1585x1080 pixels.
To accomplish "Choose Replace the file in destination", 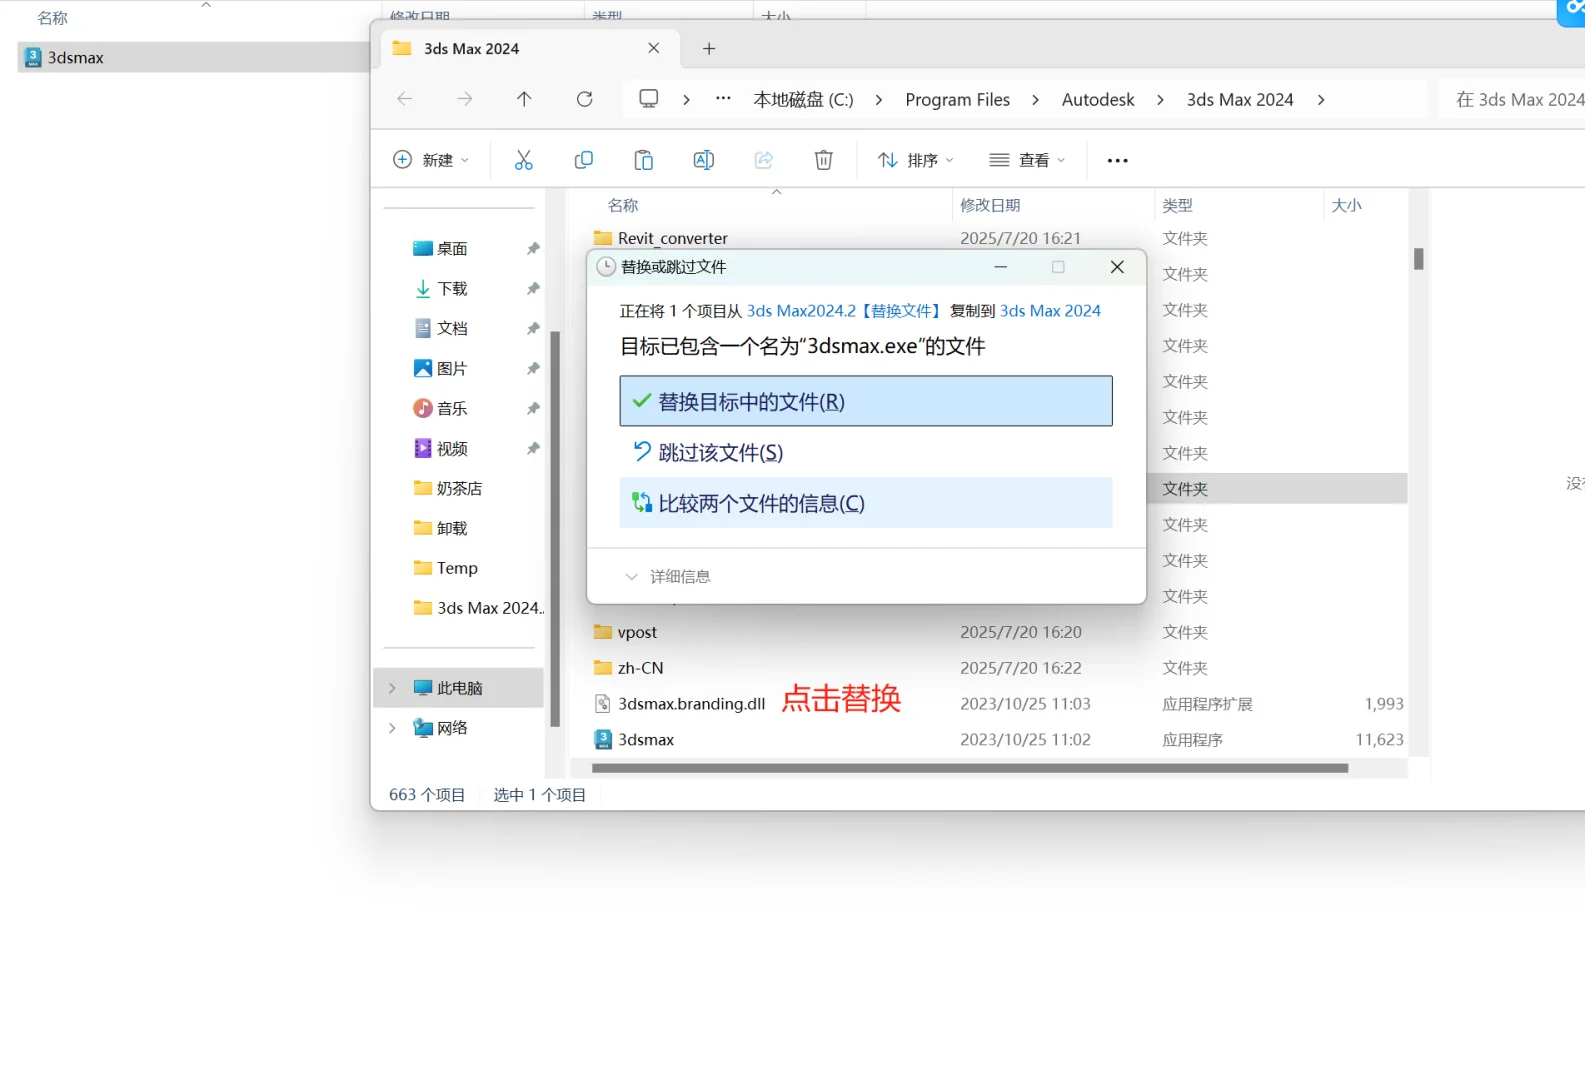I will point(866,401).
